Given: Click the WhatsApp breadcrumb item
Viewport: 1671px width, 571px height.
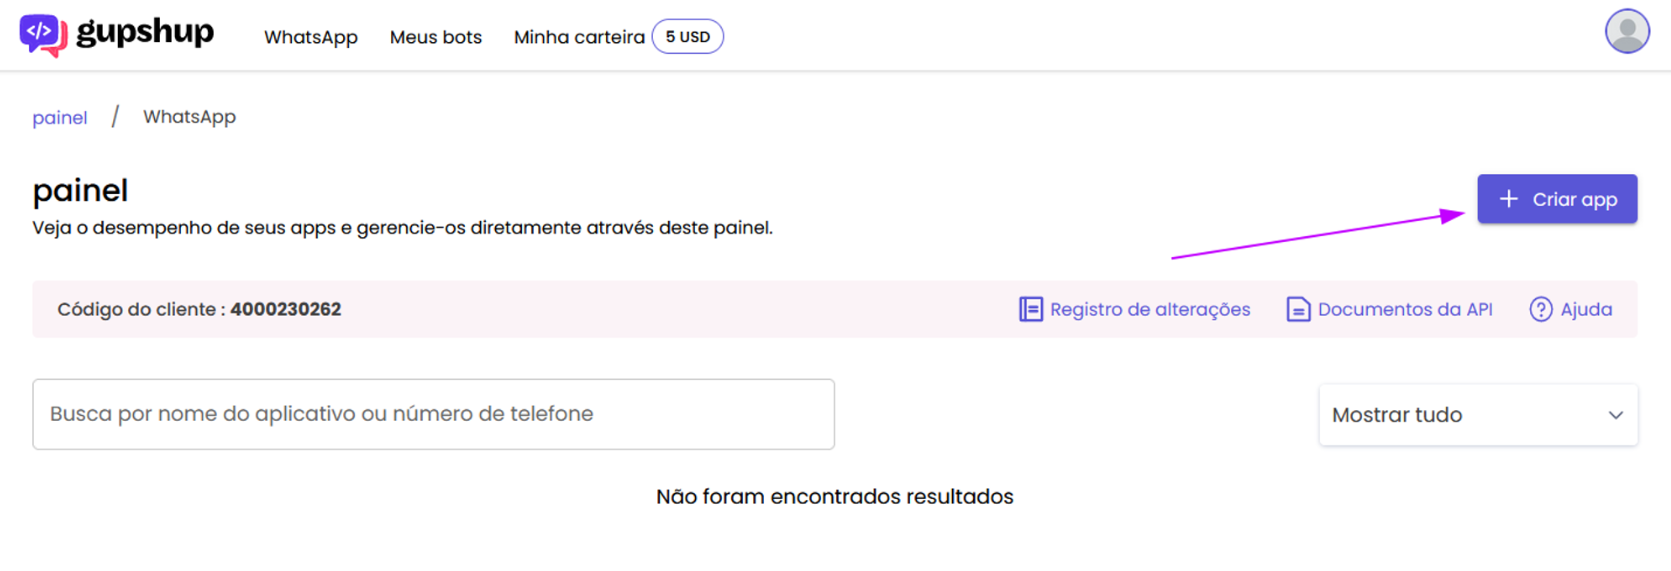Looking at the screenshot, I should 189,117.
